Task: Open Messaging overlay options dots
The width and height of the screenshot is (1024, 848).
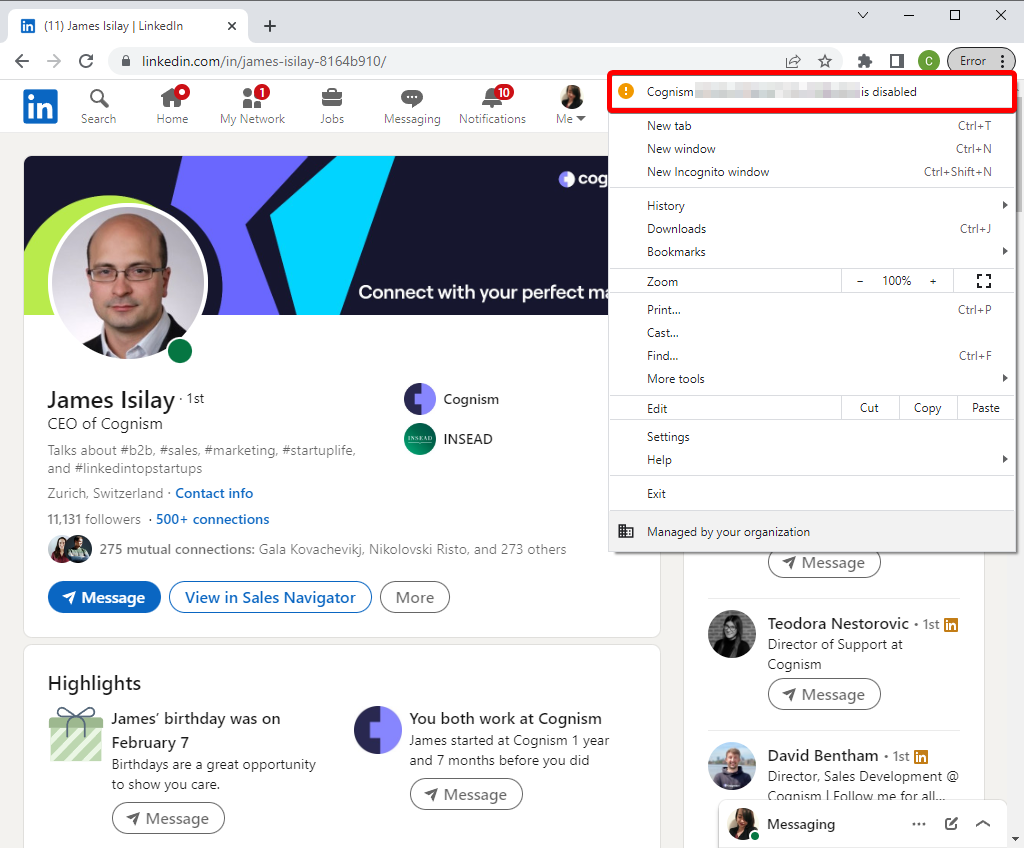Action: pyautogui.click(x=919, y=824)
